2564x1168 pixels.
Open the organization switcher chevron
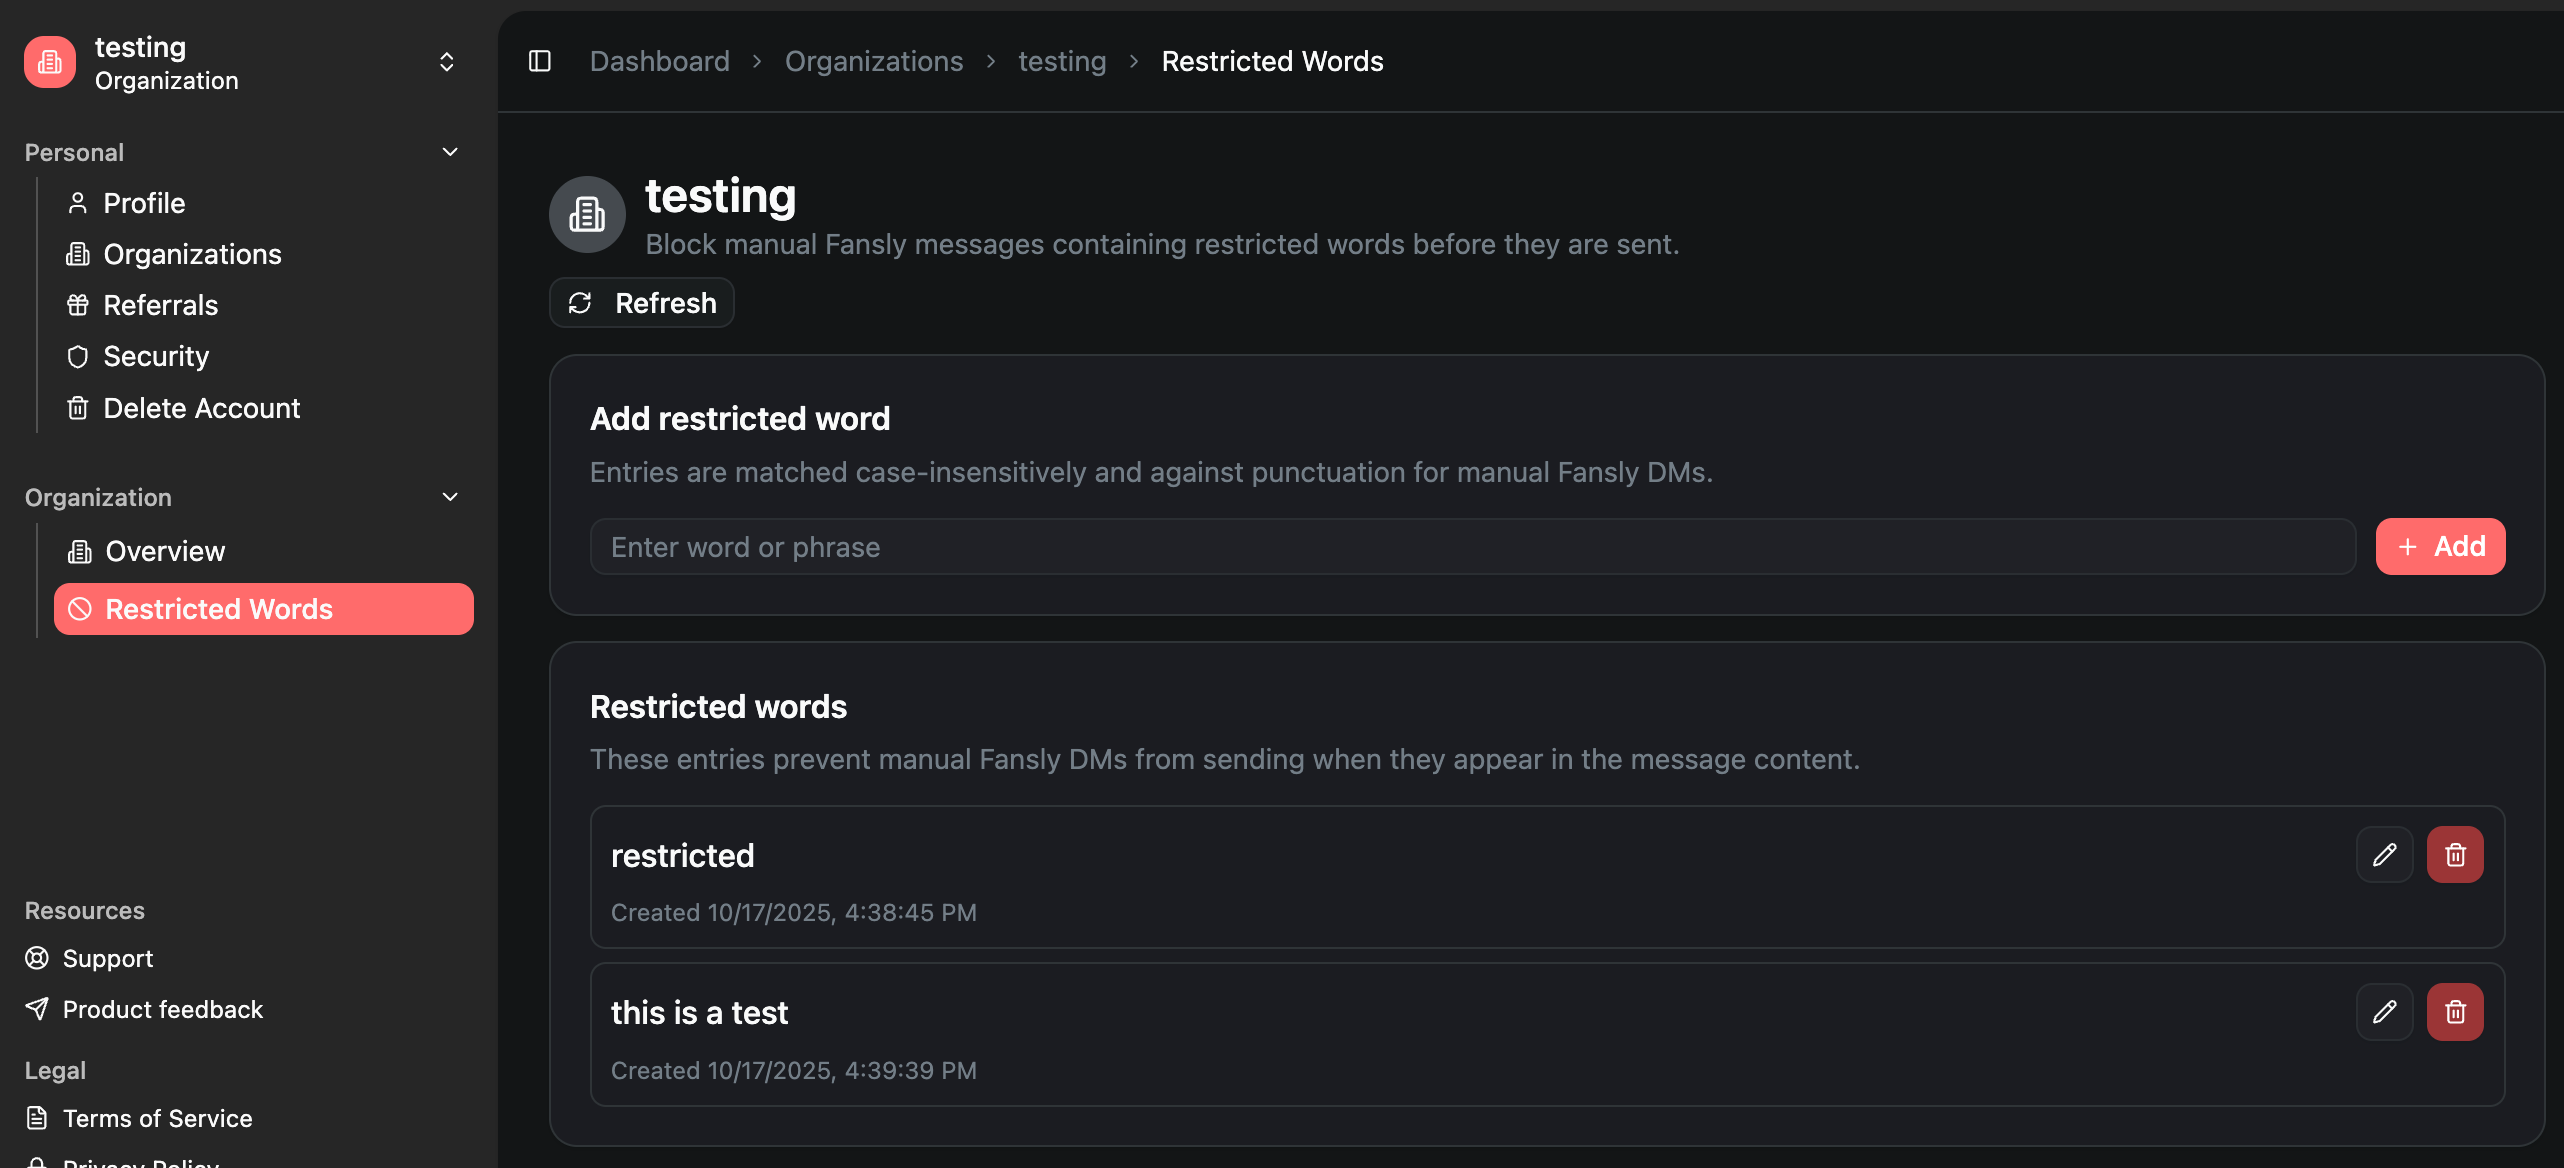click(446, 62)
